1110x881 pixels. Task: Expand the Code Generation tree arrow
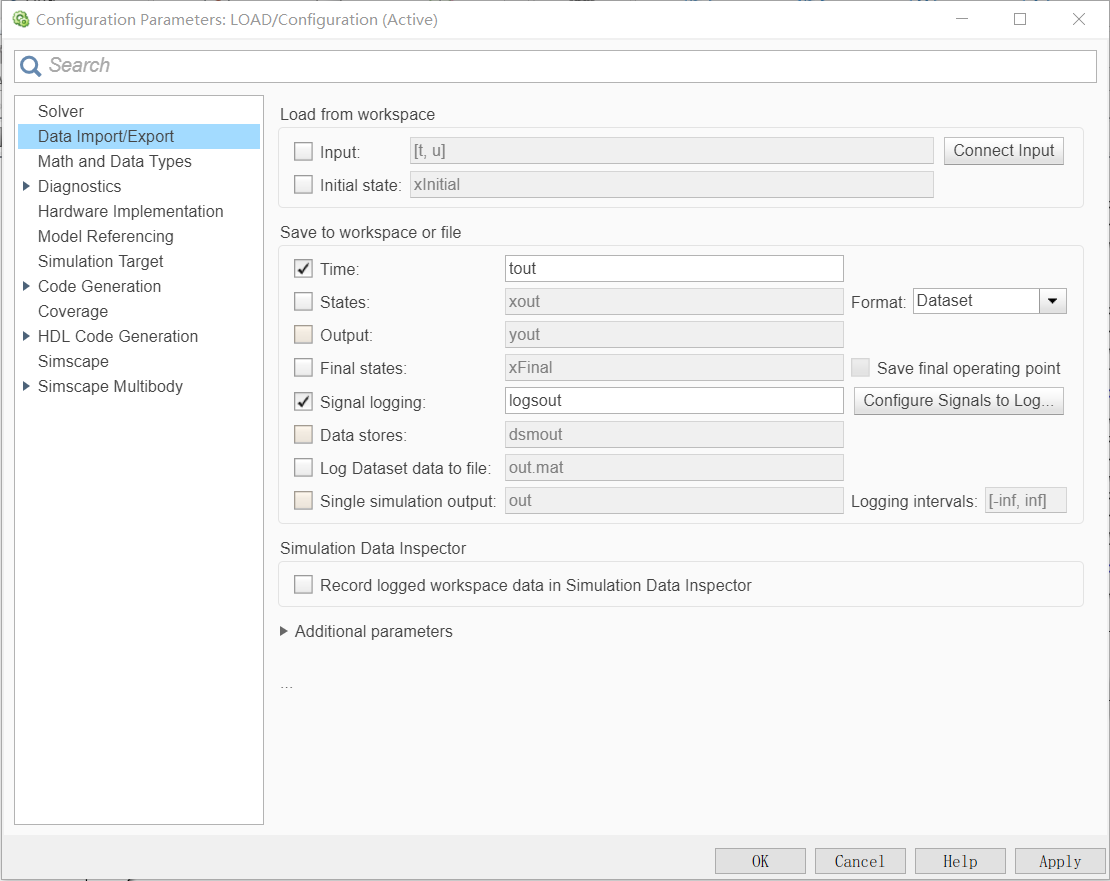tap(26, 286)
